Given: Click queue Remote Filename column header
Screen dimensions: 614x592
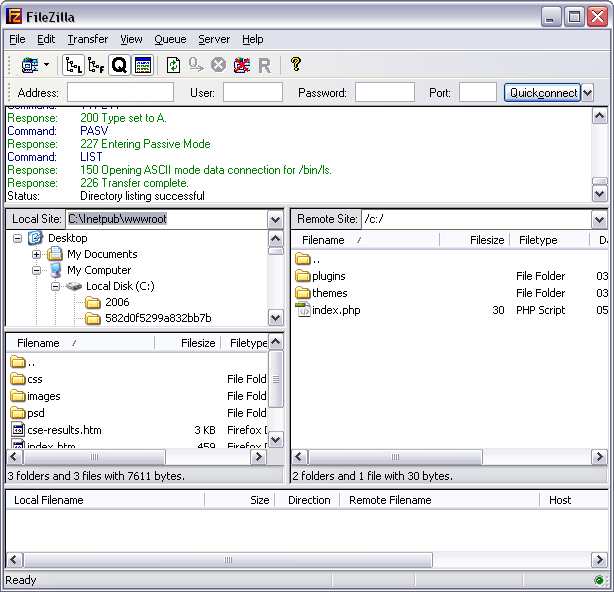Looking at the screenshot, I should tap(439, 500).
